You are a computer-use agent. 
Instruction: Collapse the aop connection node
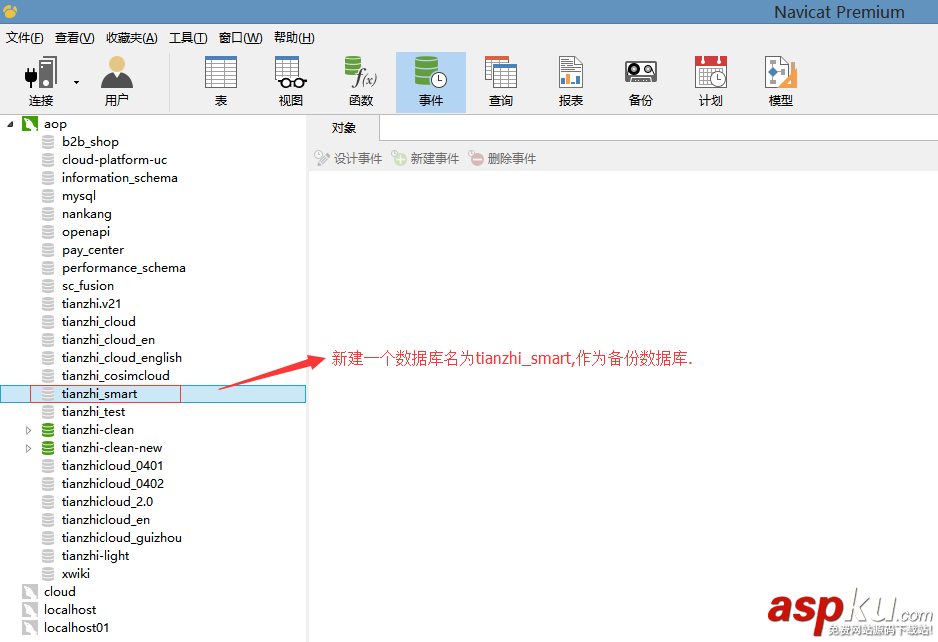coord(10,124)
